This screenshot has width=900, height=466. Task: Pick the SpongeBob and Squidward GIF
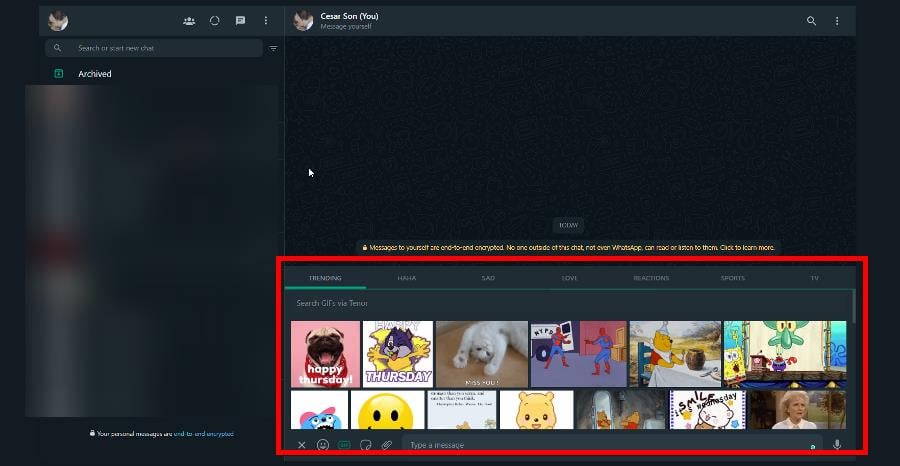pyautogui.click(x=785, y=354)
